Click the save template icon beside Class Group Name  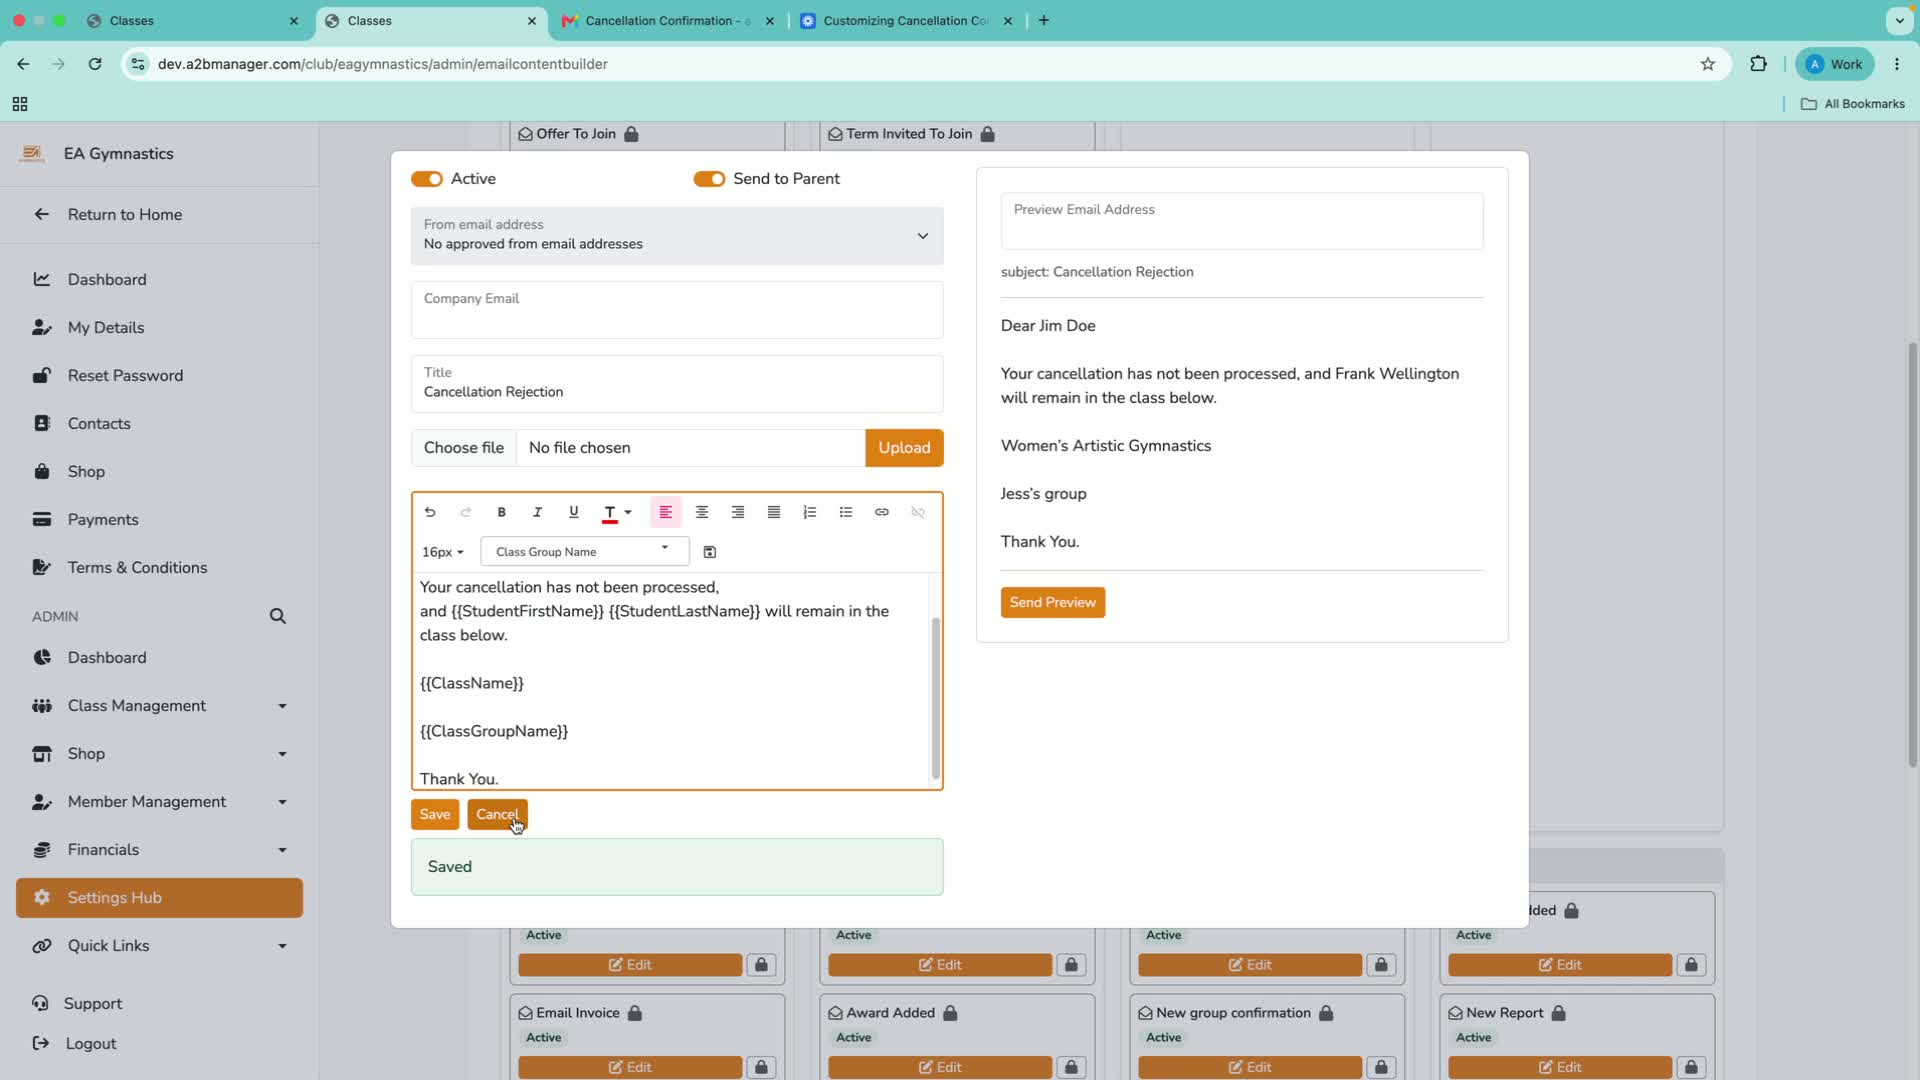click(x=710, y=552)
